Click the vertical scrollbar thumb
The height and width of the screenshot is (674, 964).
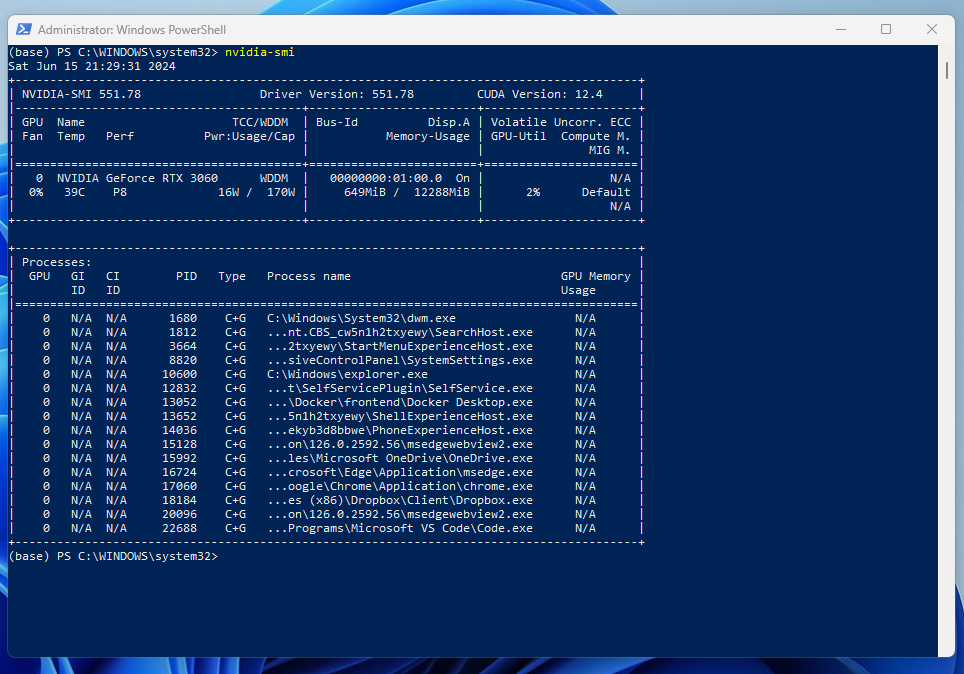tap(946, 70)
